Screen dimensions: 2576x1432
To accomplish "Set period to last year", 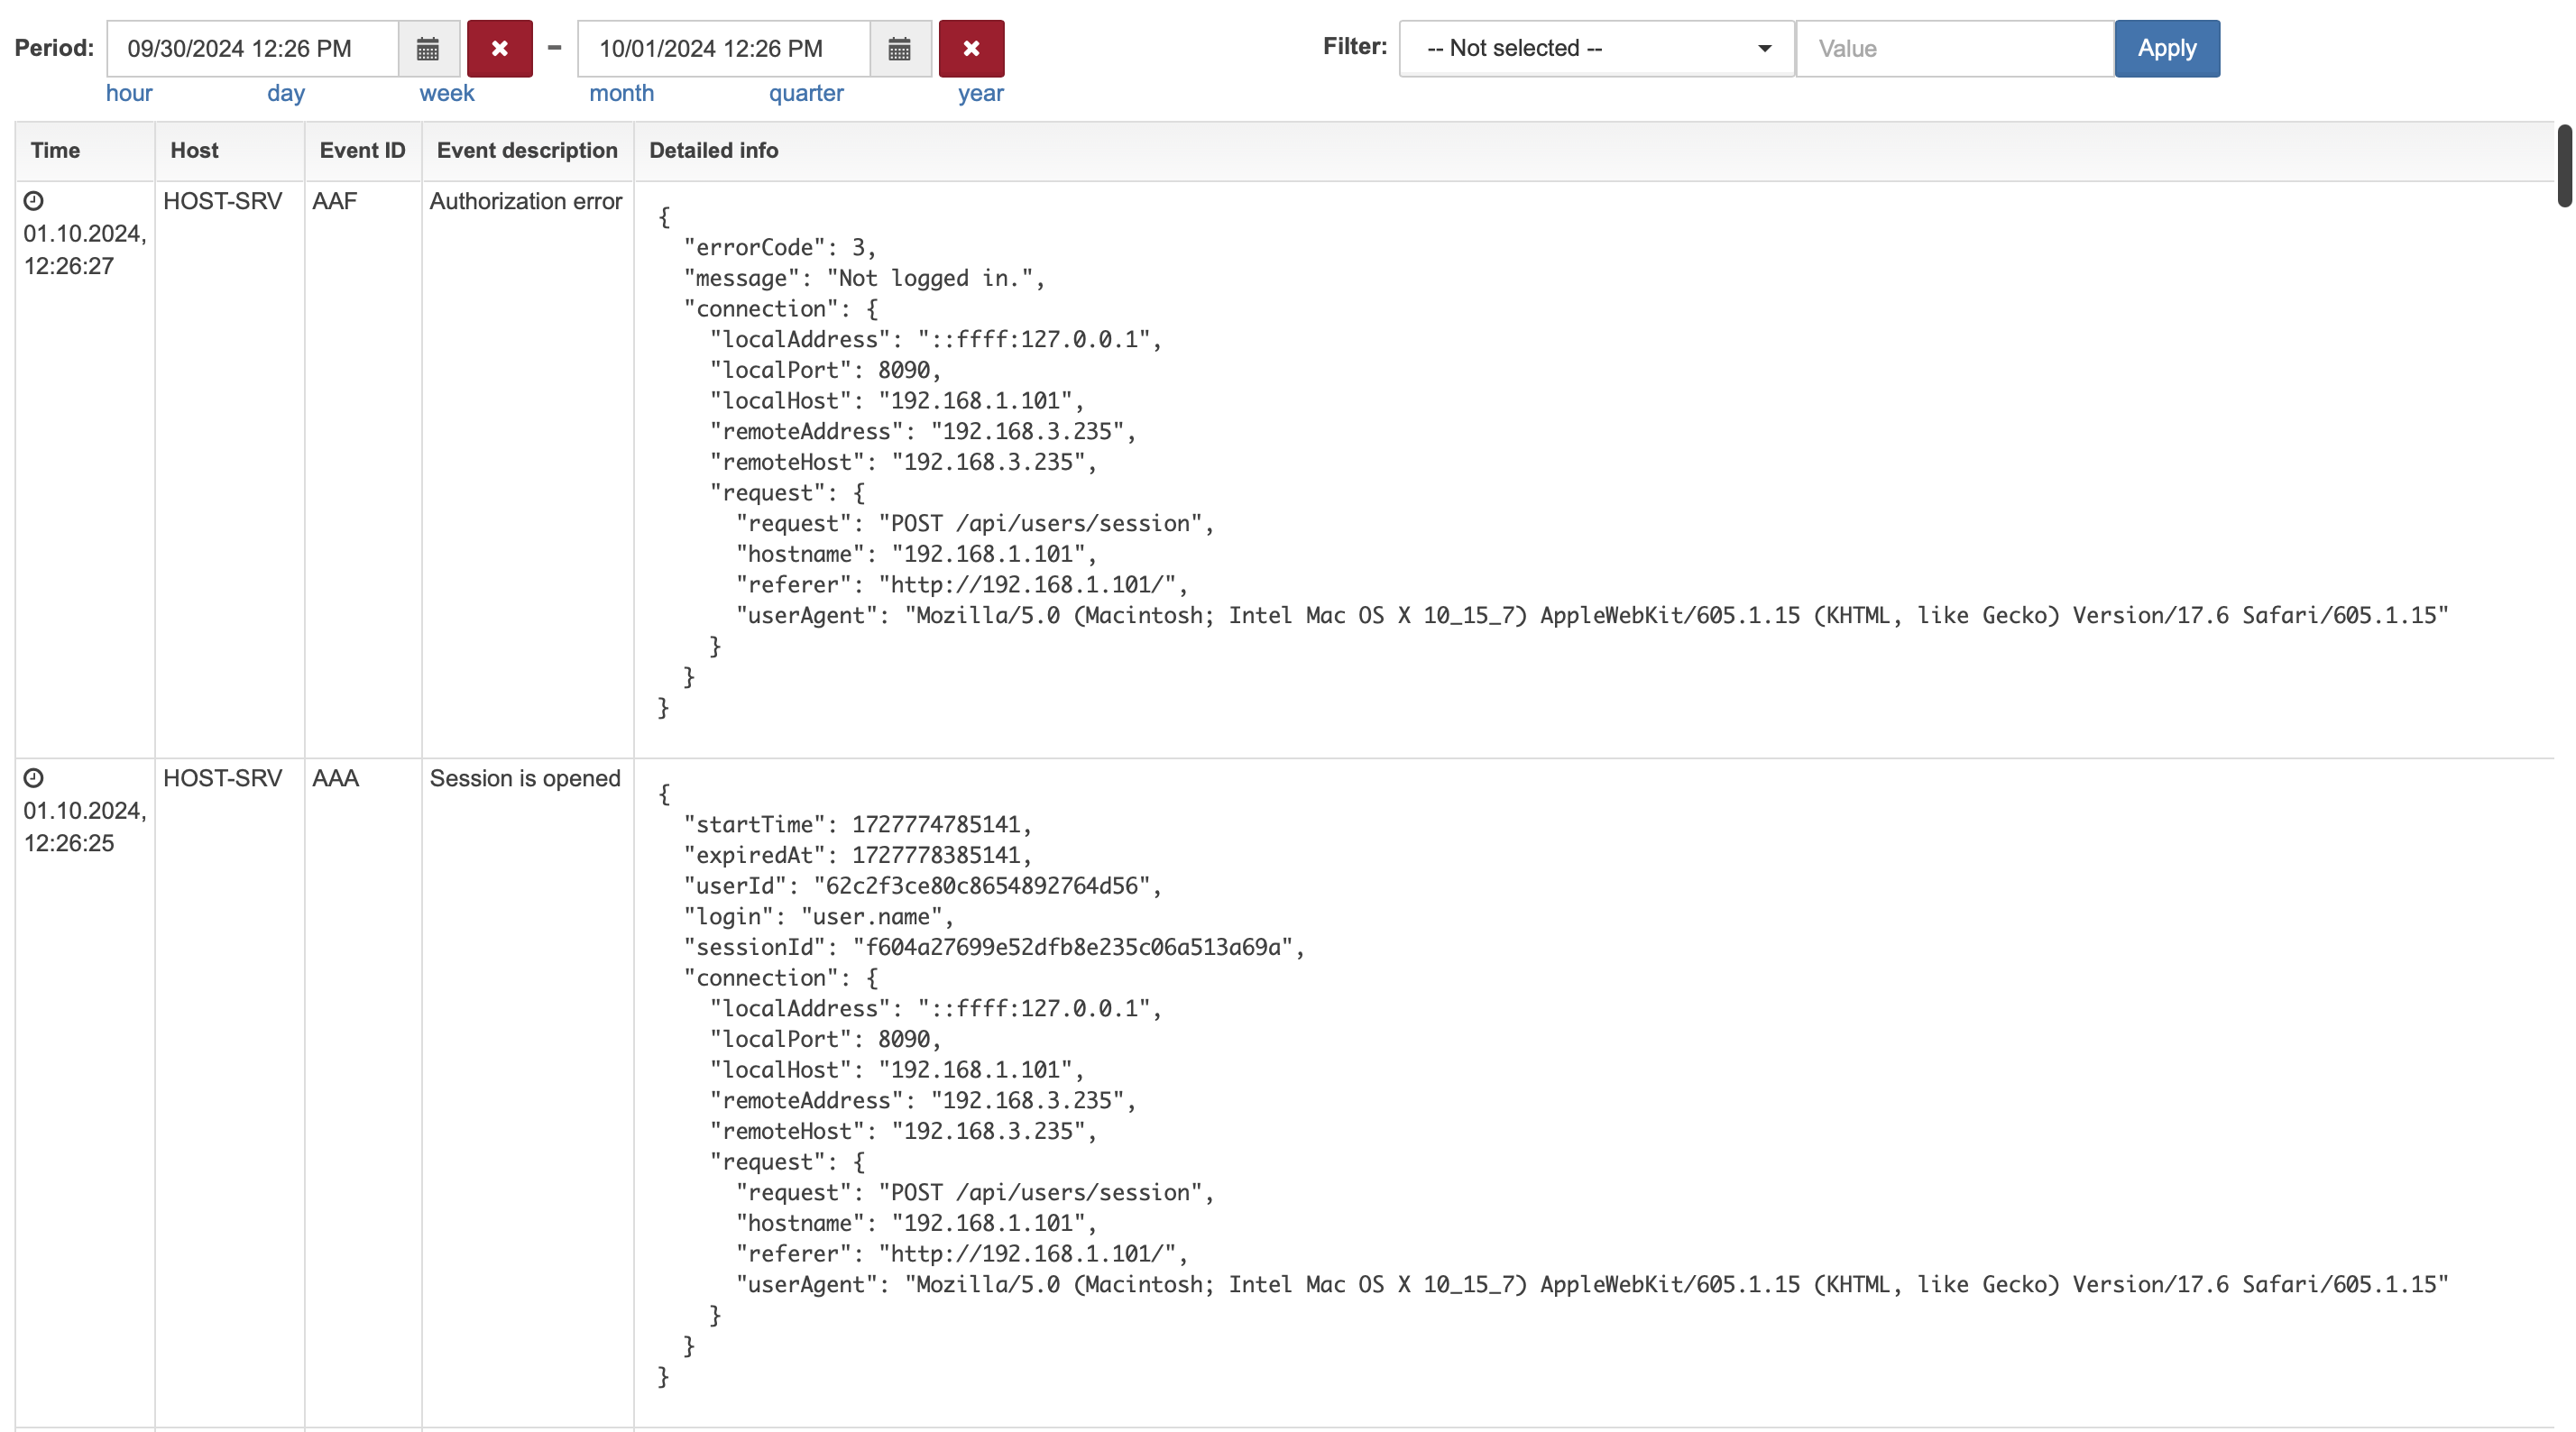I will [981, 93].
